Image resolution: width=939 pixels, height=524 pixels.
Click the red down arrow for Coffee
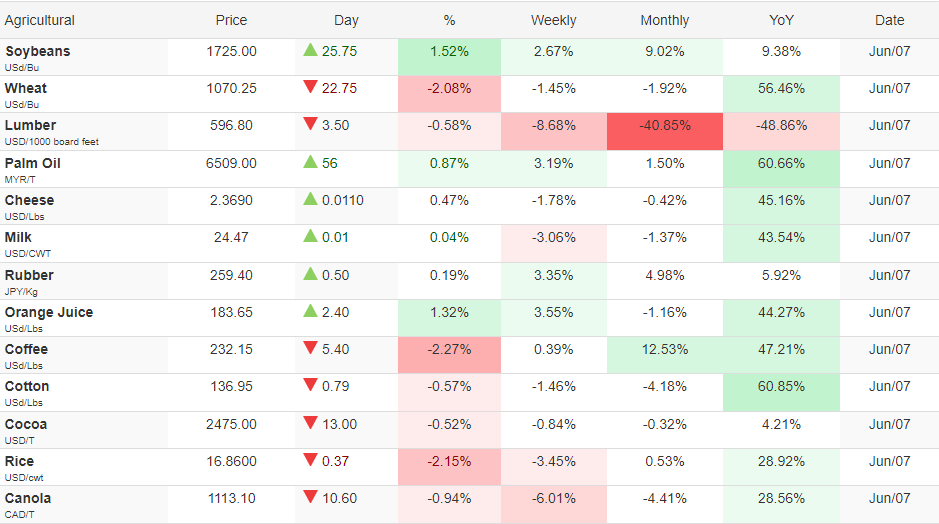tap(310, 348)
